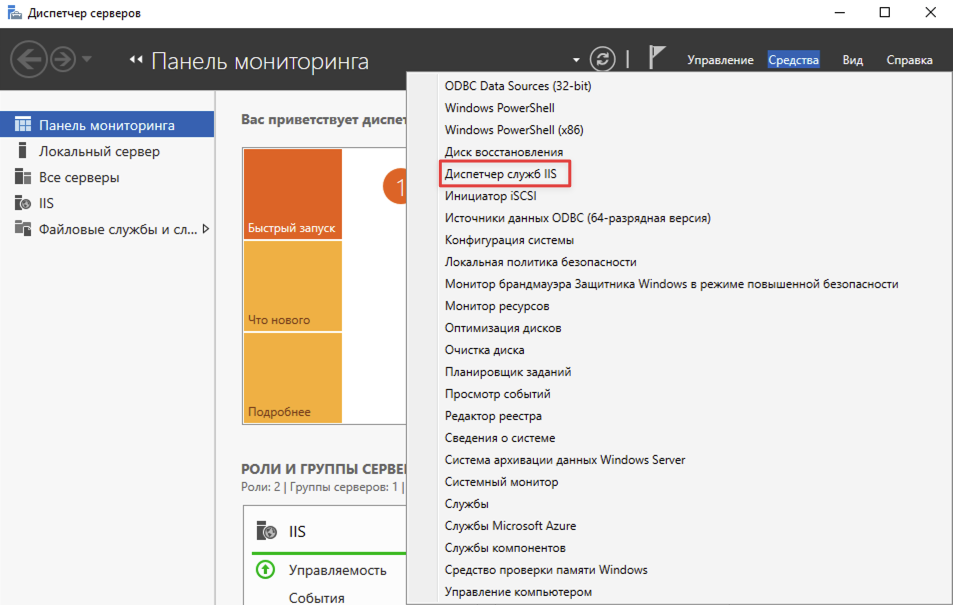Click the Быстрый запуск tile
Viewport: 953px width, 605px height.
pos(293,194)
